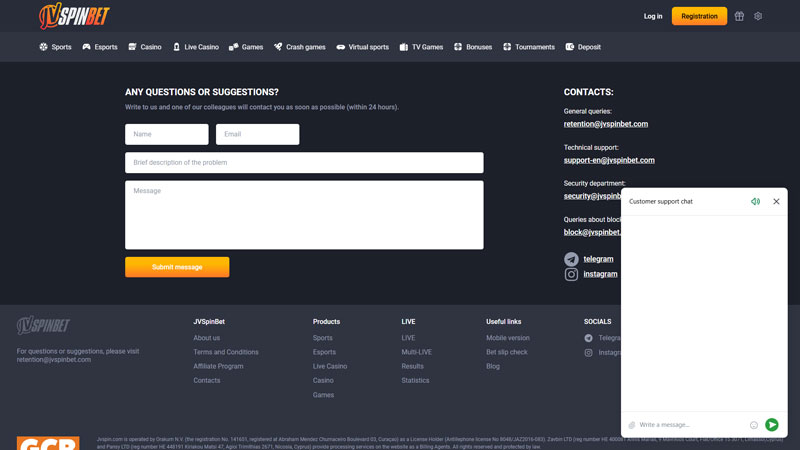Click footer retention@jvspinbet.com email address
Screen dimensions: 800x450
click(54, 360)
